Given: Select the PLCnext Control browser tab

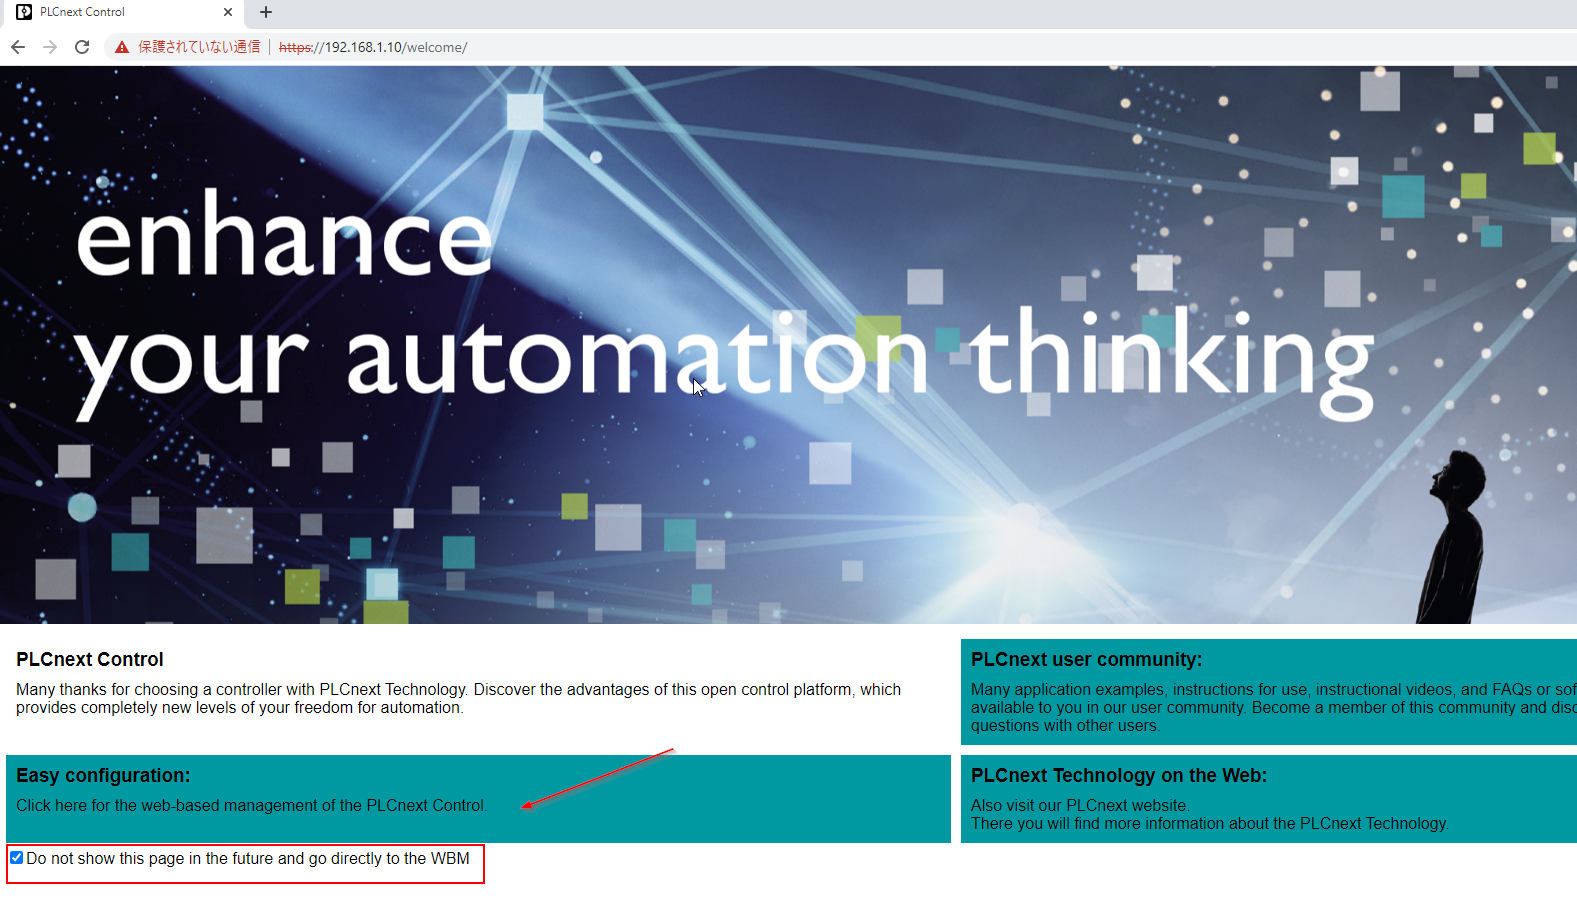Looking at the screenshot, I should [125, 12].
